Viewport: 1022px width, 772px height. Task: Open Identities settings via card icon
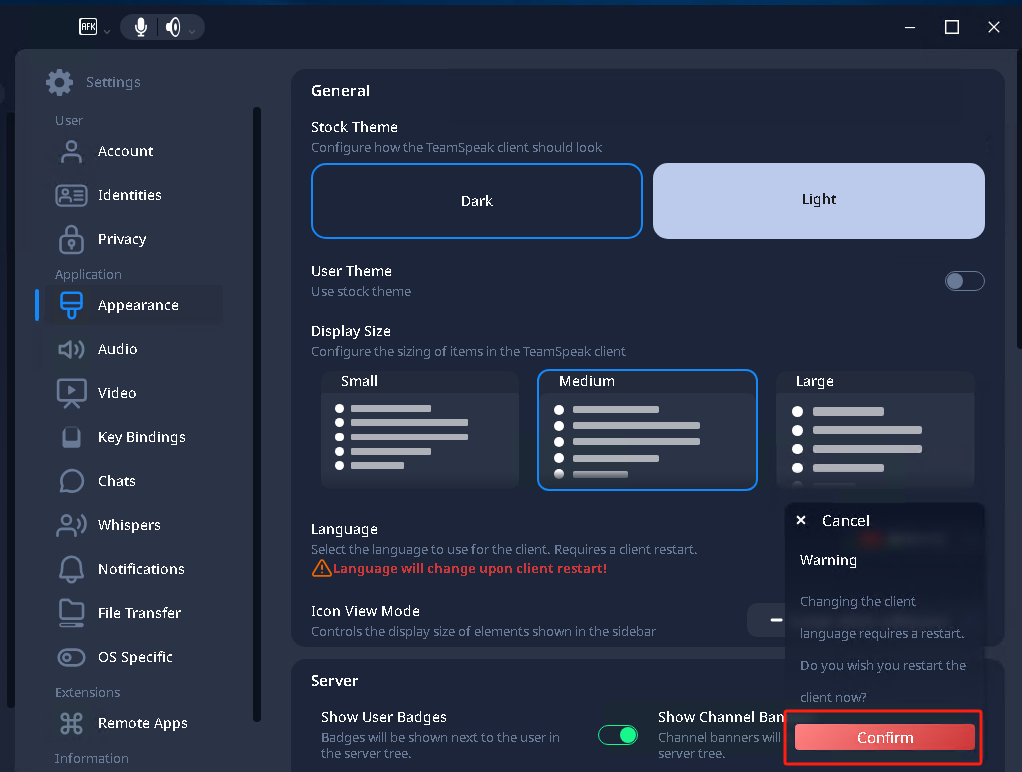71,195
